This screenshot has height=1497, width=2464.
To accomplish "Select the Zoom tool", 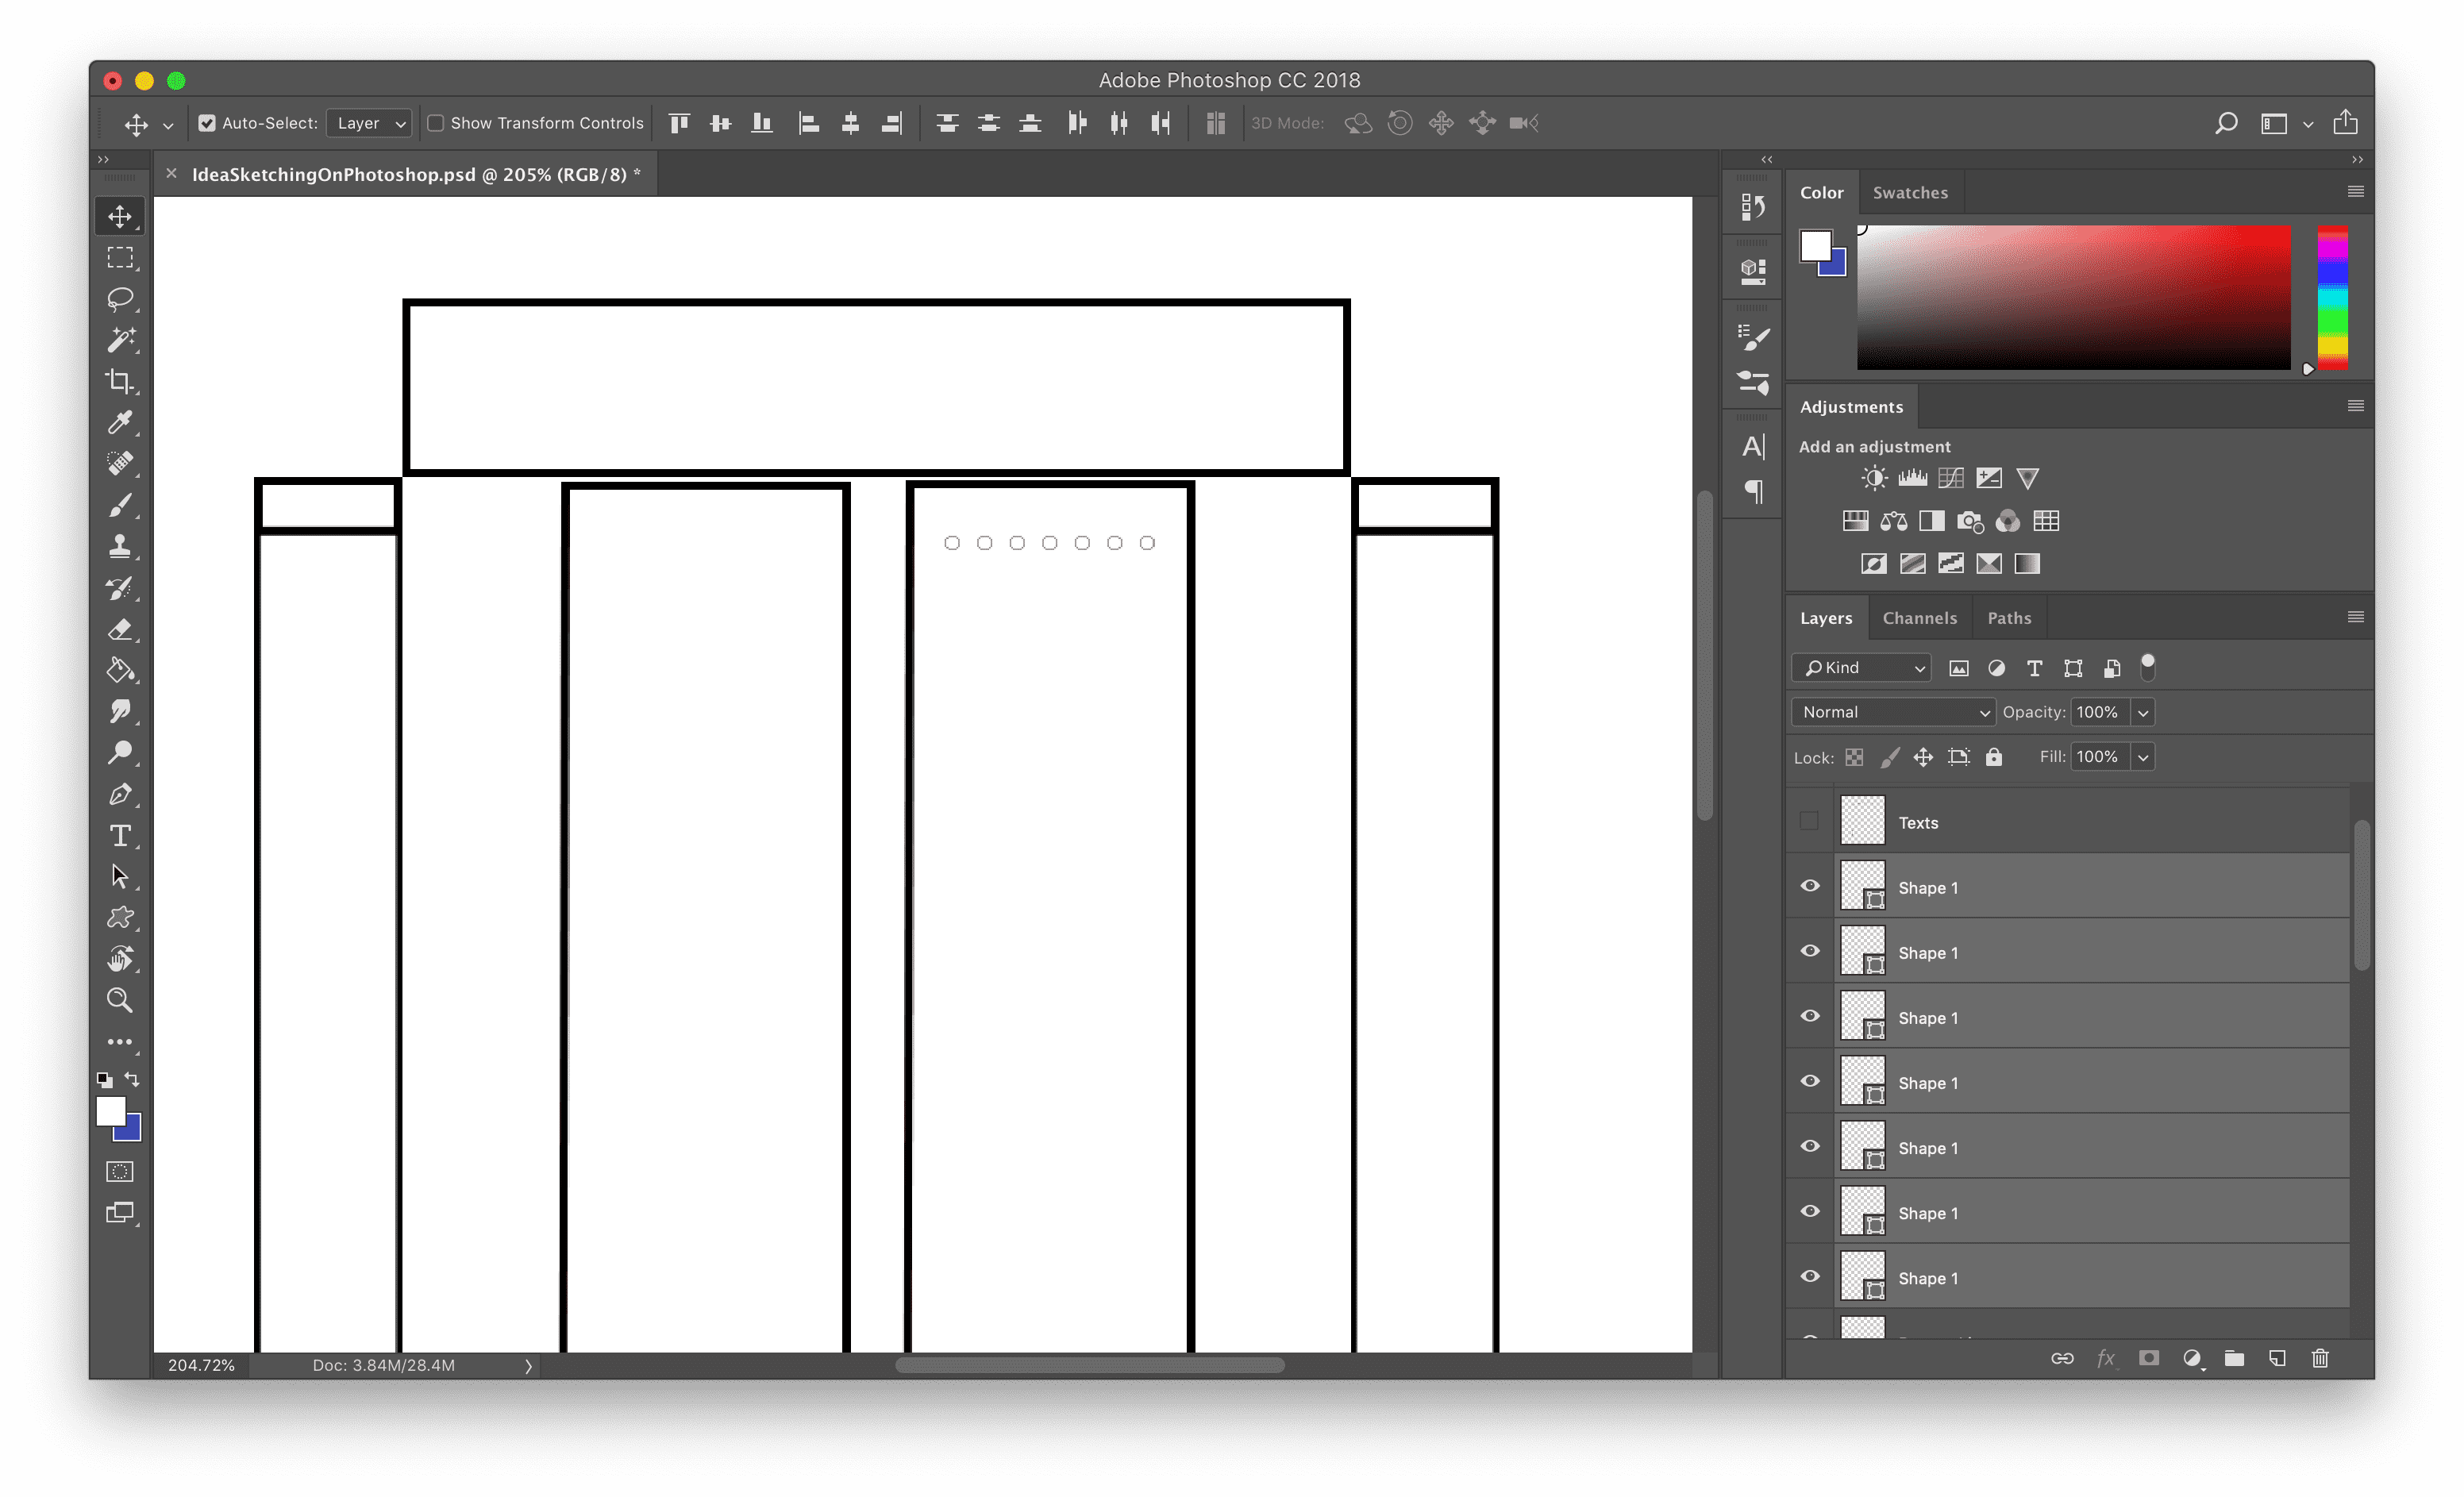I will pos(120,1000).
